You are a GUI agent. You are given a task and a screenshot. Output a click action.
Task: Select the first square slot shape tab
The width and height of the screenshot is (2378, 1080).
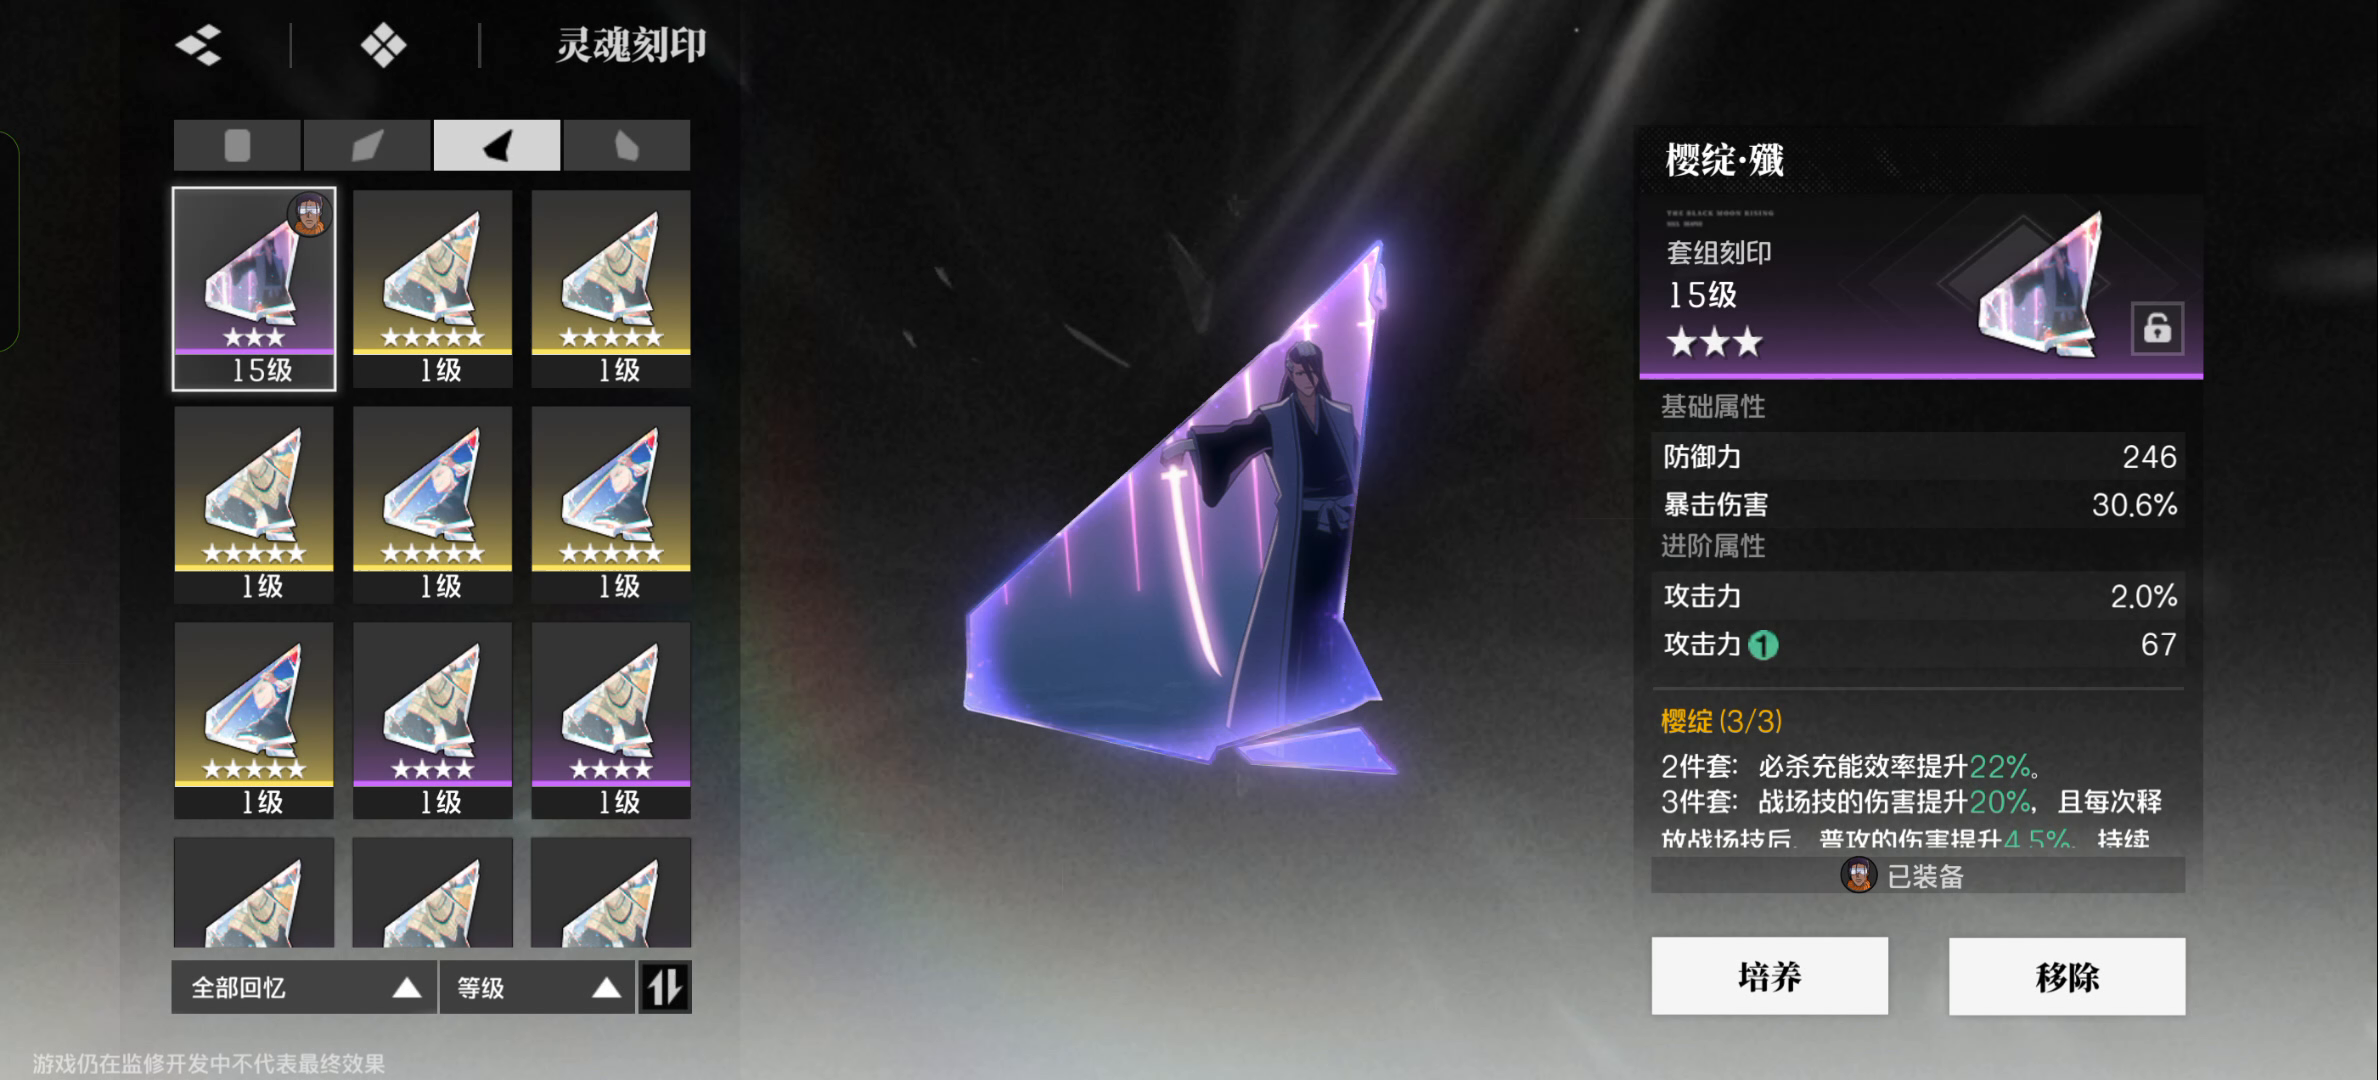click(237, 145)
